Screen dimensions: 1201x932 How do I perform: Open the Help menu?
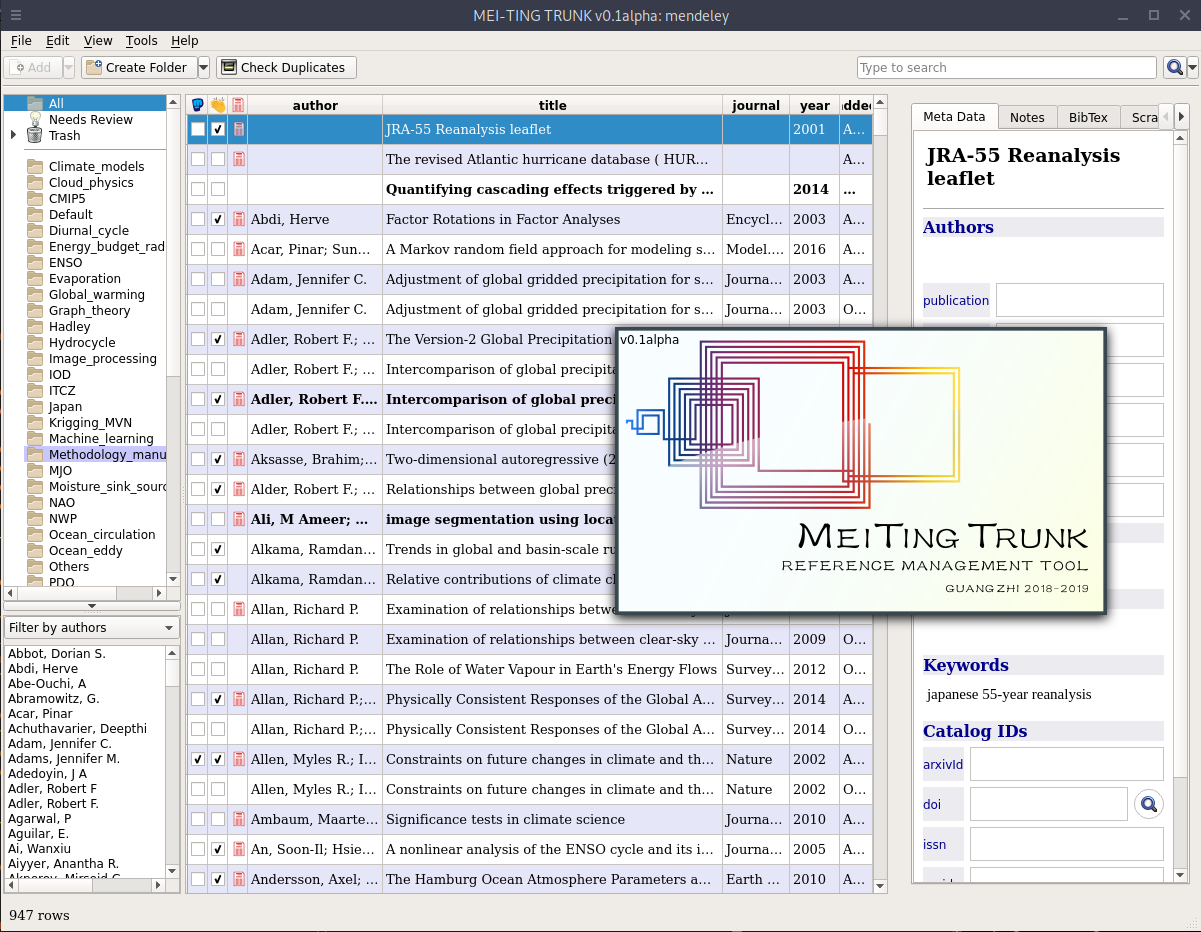point(185,41)
